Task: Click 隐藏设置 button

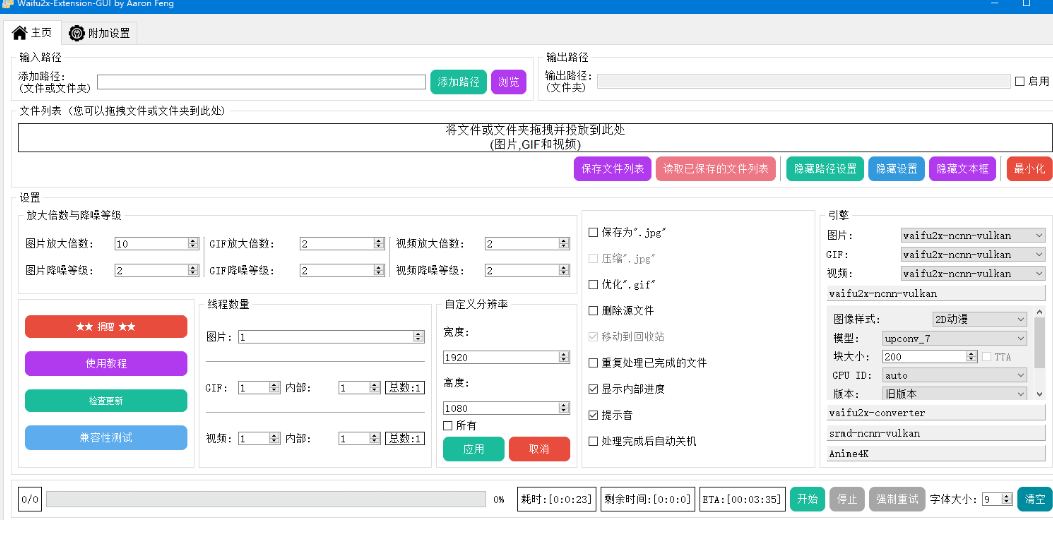Action: pyautogui.click(x=897, y=168)
